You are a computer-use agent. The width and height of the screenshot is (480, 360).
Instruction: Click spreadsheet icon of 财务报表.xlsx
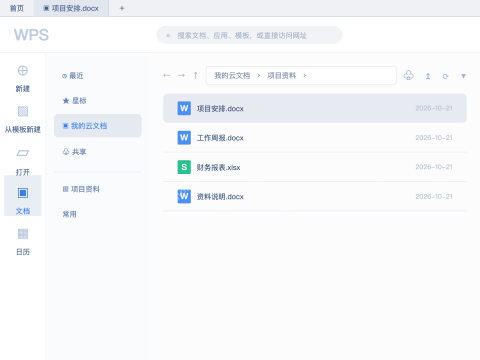(184, 167)
